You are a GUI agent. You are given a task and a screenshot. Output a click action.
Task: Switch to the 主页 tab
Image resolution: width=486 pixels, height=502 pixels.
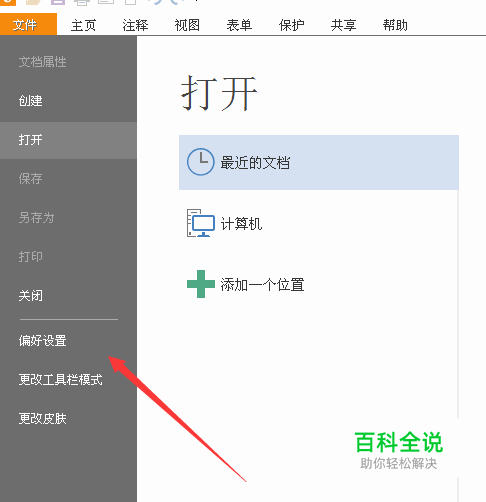point(83,25)
